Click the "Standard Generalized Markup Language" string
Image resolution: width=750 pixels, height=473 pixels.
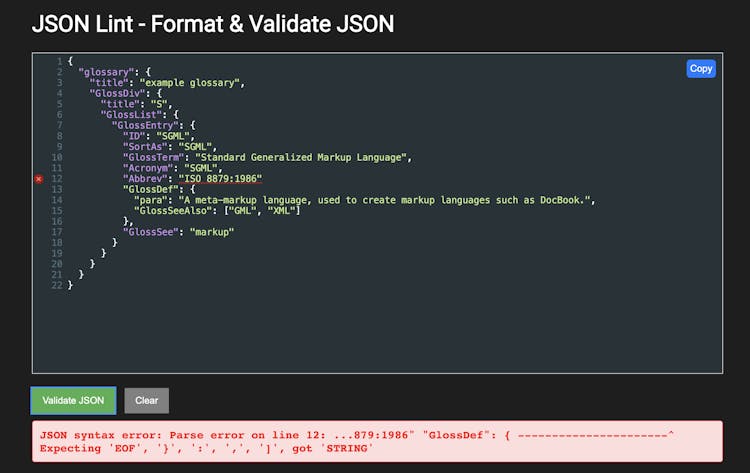tap(302, 157)
